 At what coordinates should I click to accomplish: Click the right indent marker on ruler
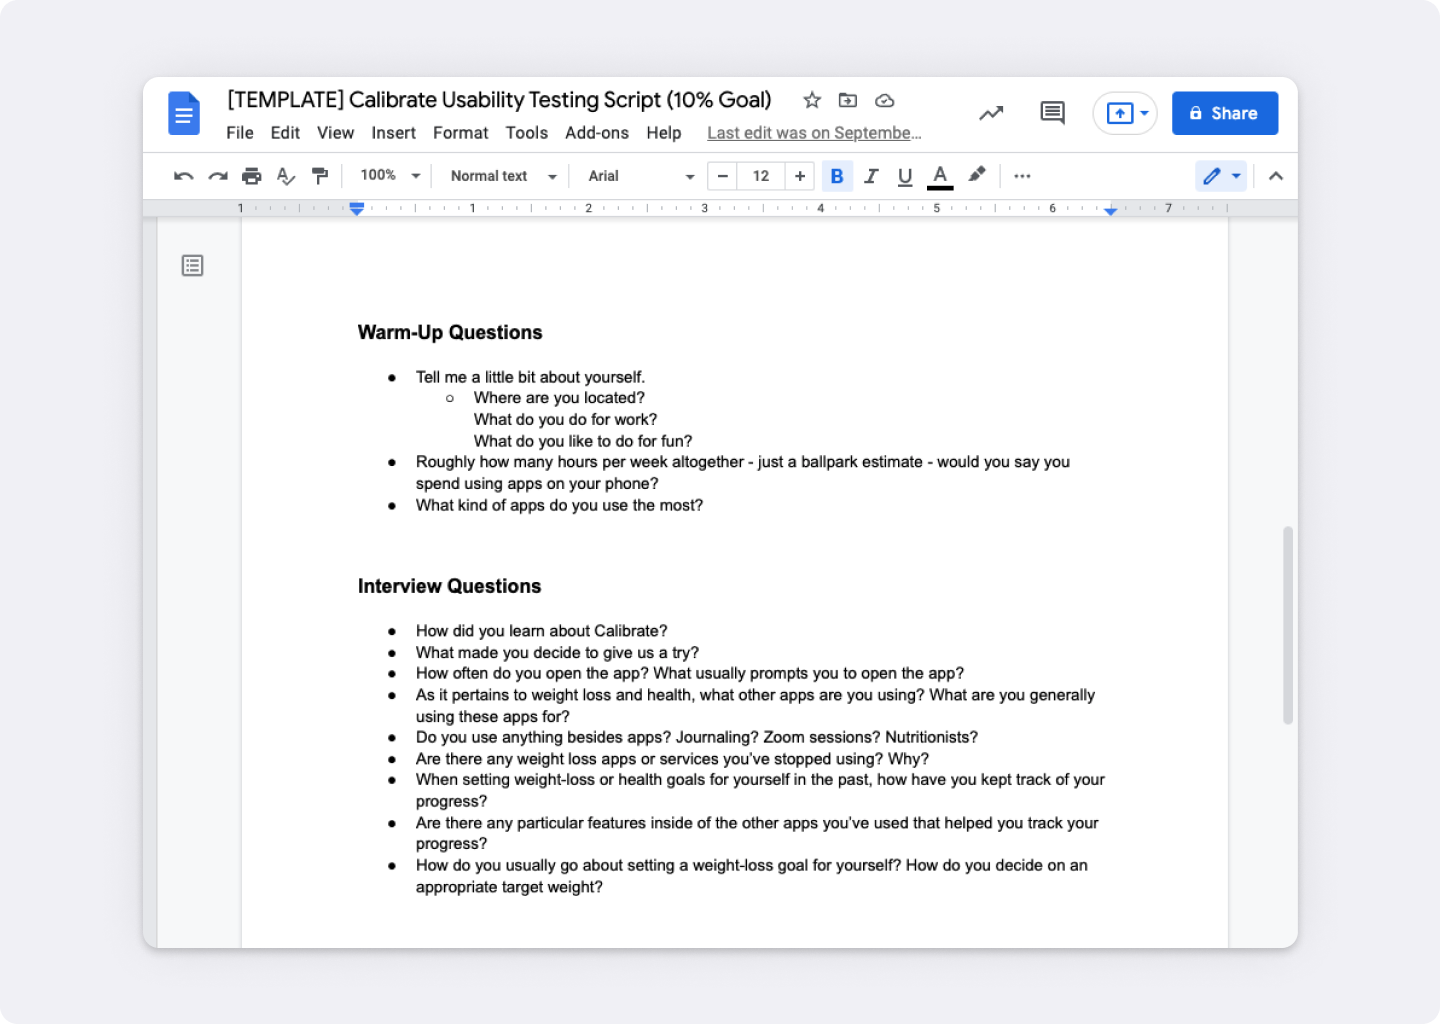[1110, 211]
